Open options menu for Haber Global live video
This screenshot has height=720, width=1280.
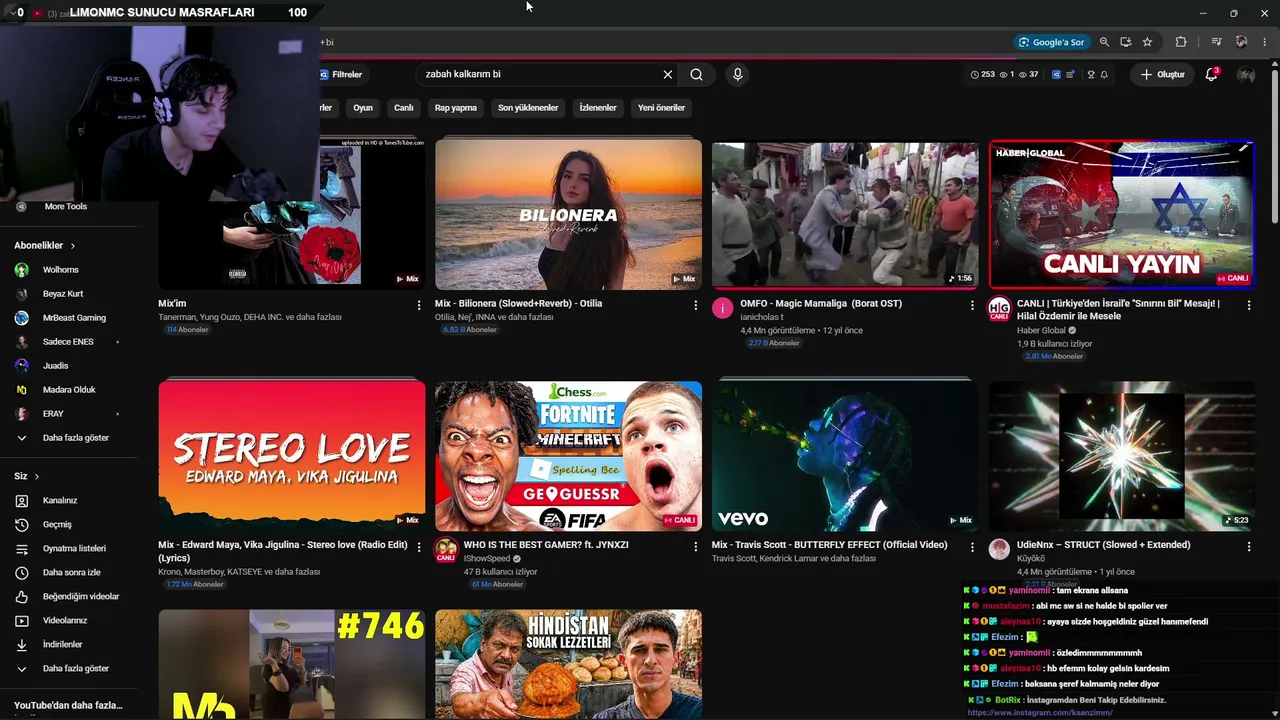(x=1249, y=305)
